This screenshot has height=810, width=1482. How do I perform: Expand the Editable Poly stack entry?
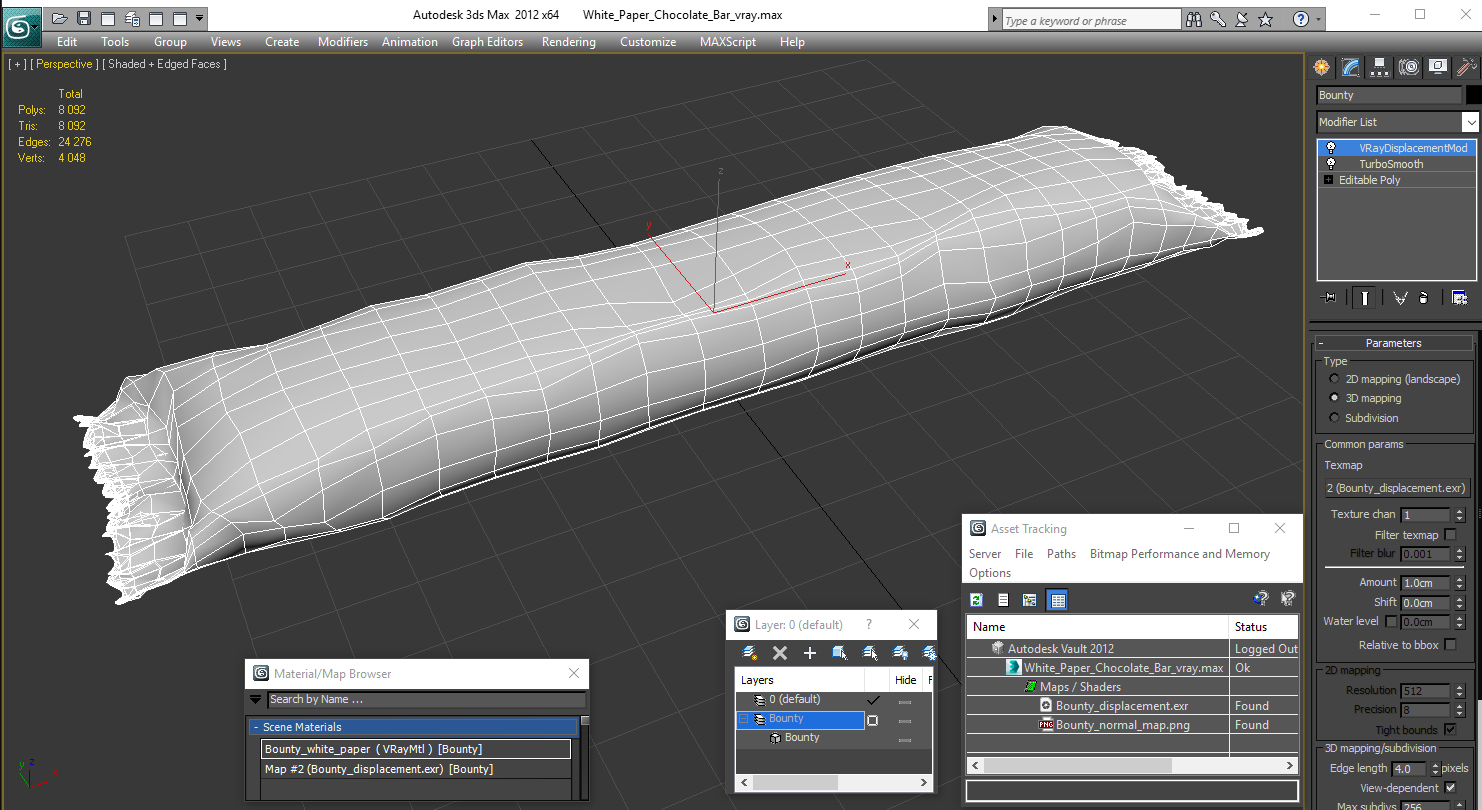pyautogui.click(x=1328, y=180)
